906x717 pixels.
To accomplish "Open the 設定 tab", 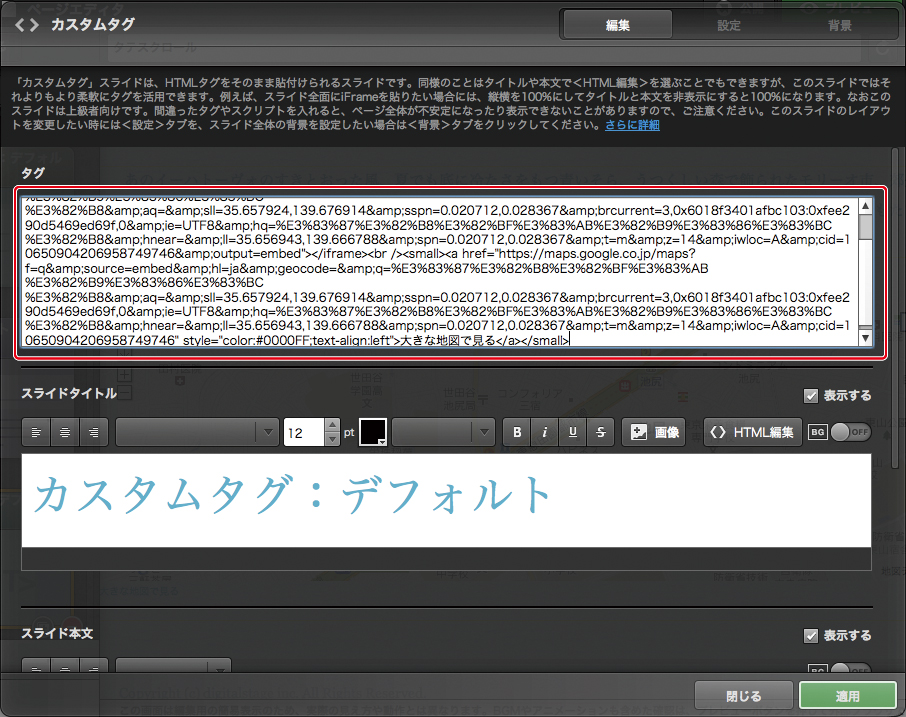I will [x=728, y=25].
